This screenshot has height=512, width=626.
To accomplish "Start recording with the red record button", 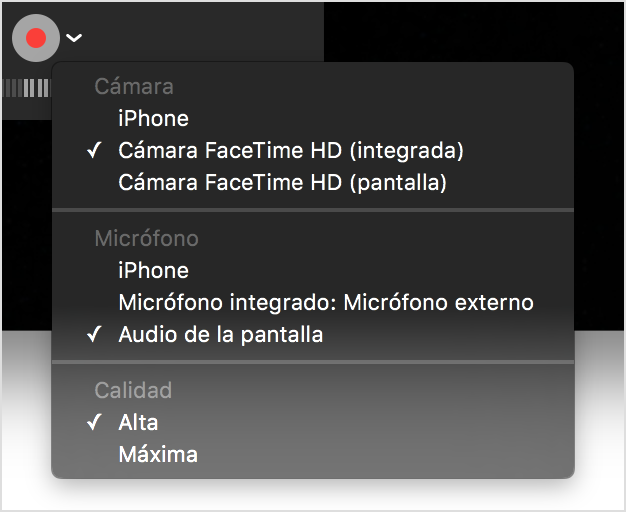I will [36, 38].
